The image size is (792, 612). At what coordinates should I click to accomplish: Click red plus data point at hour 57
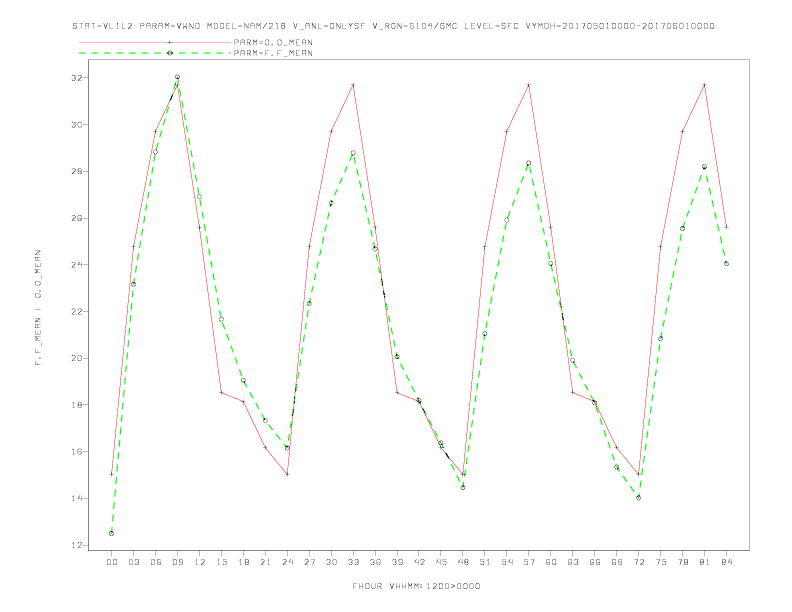[529, 85]
